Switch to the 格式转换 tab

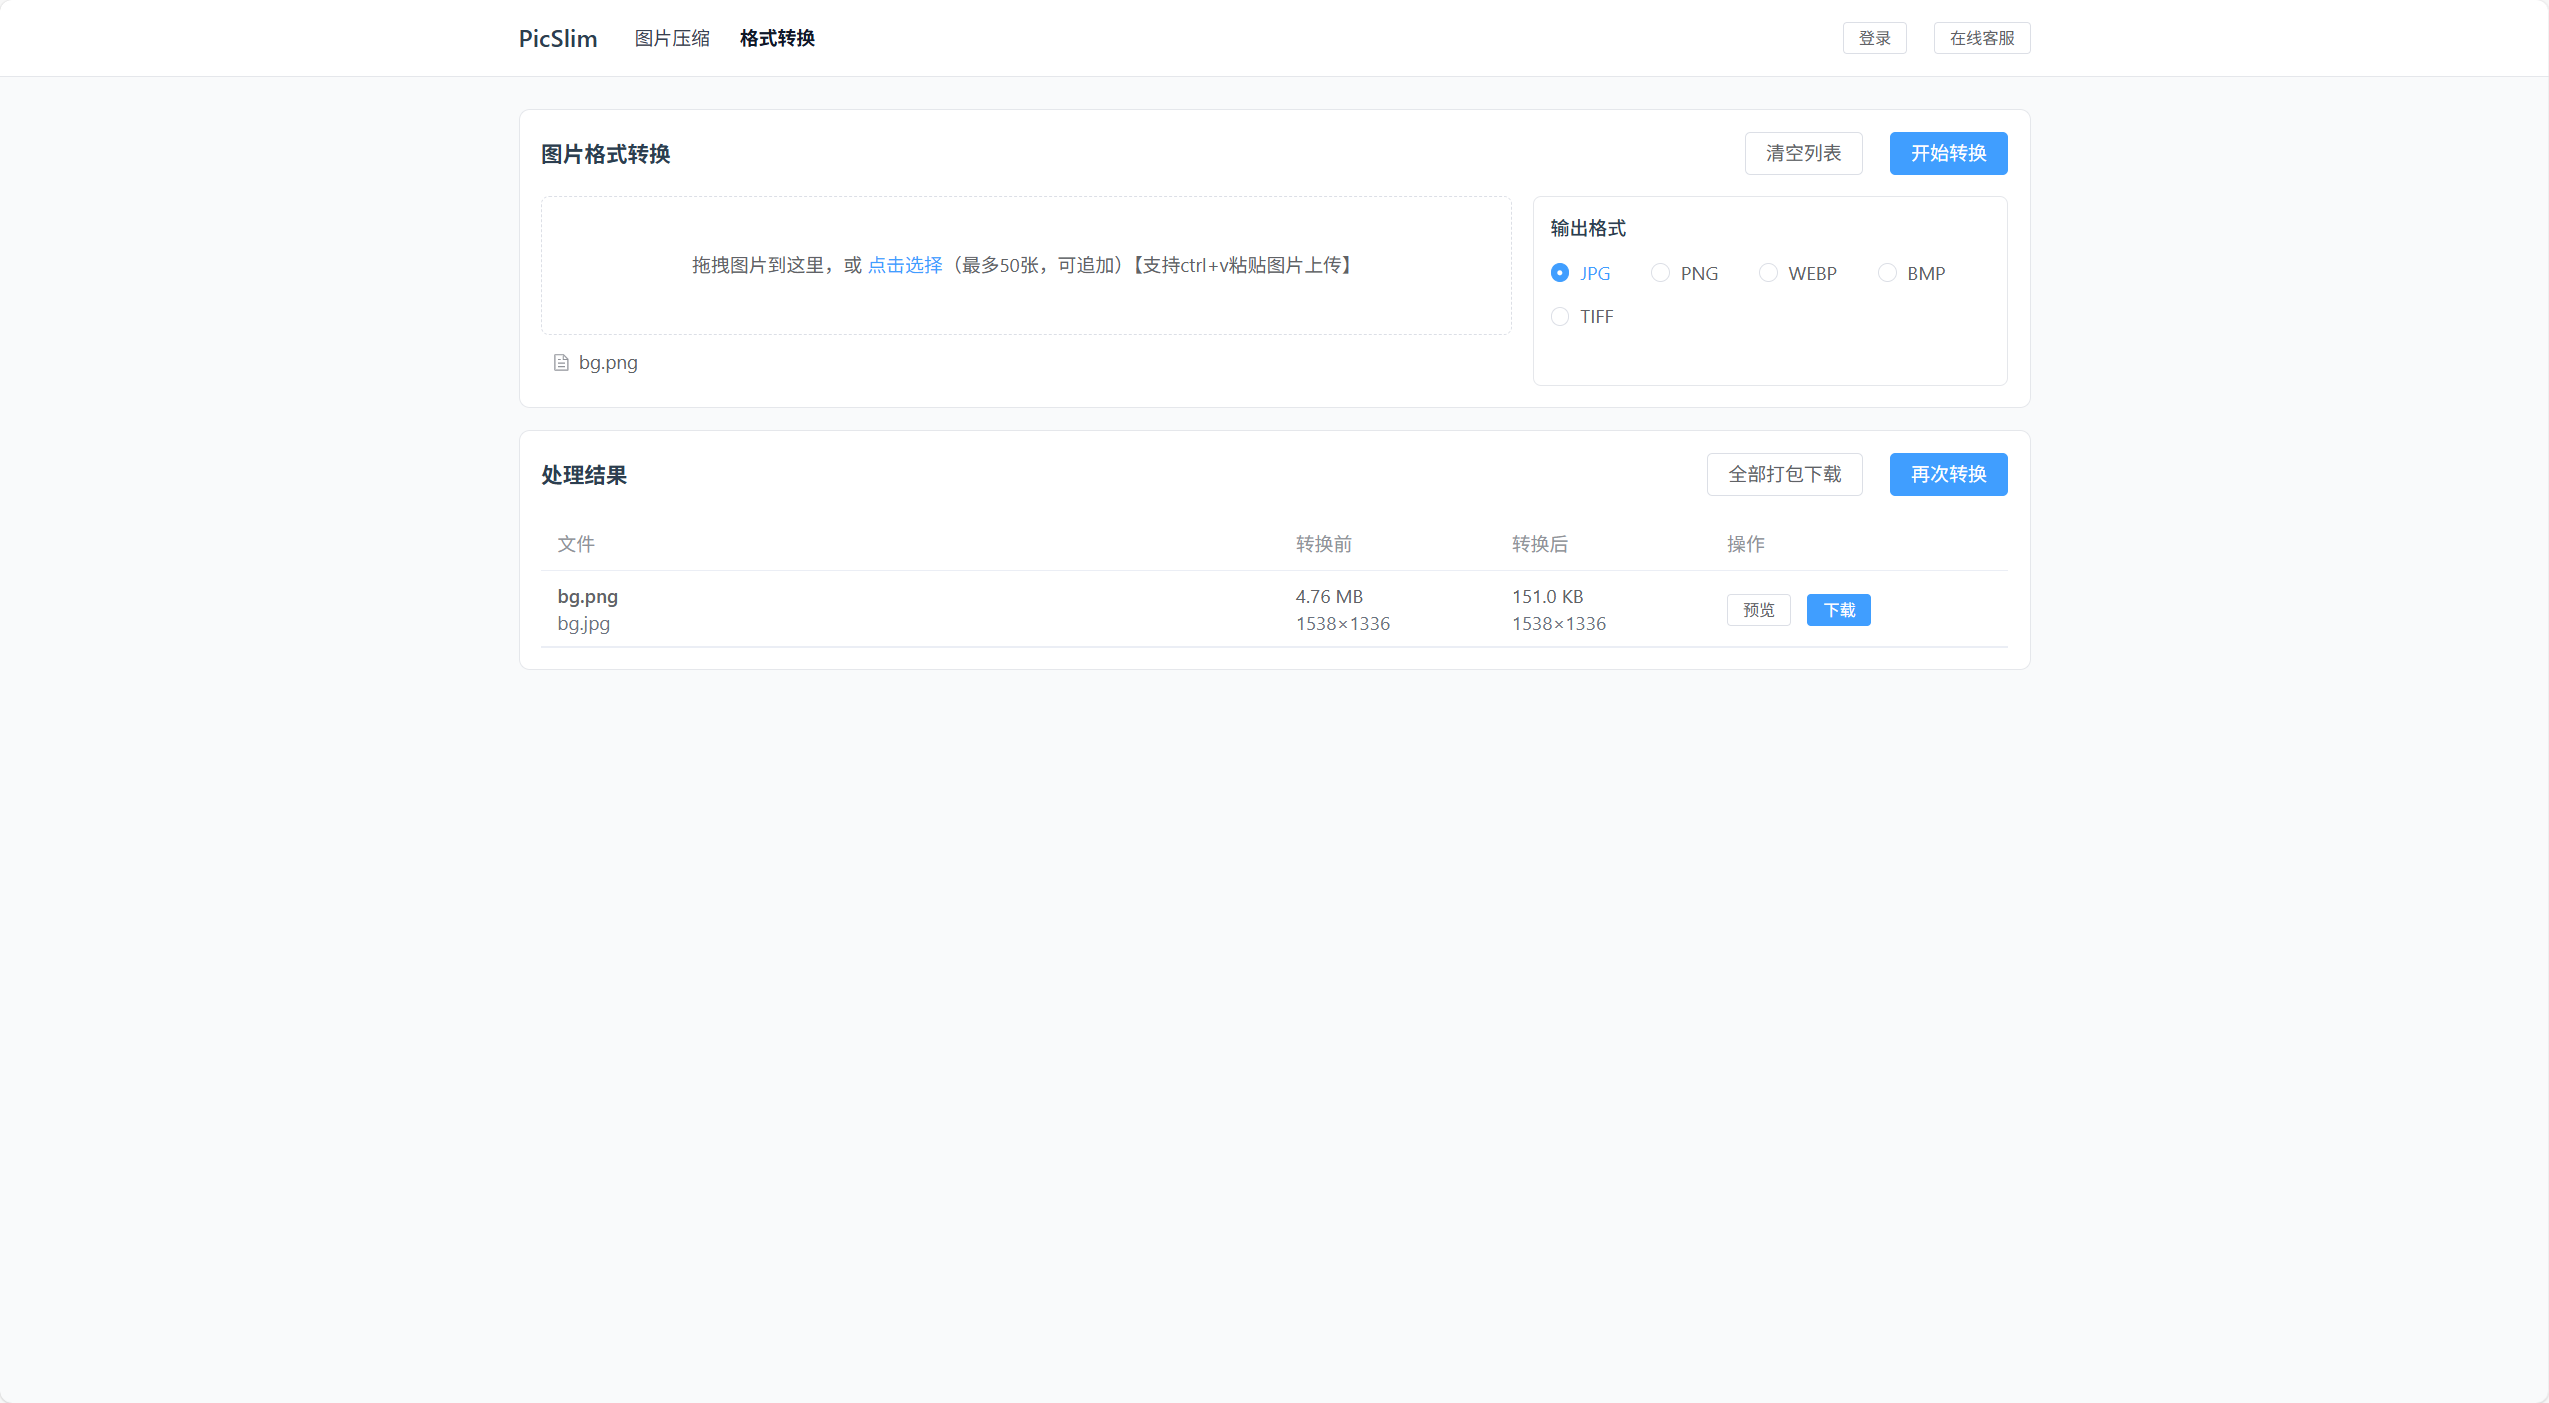[x=777, y=38]
